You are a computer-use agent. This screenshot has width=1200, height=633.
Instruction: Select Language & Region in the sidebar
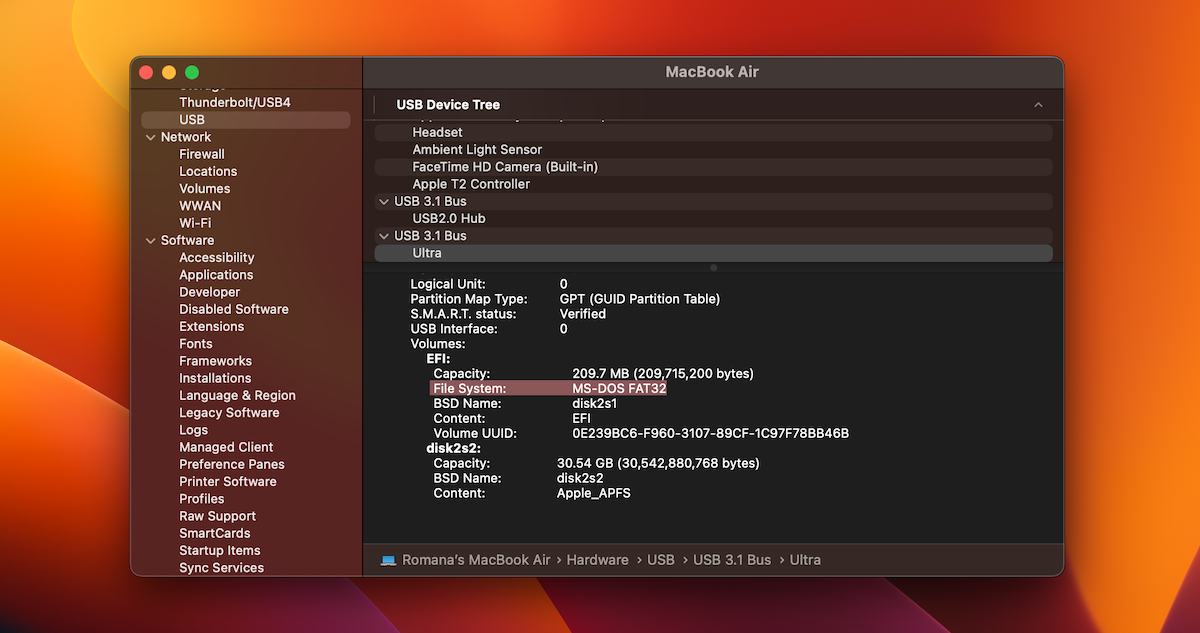[x=237, y=395]
